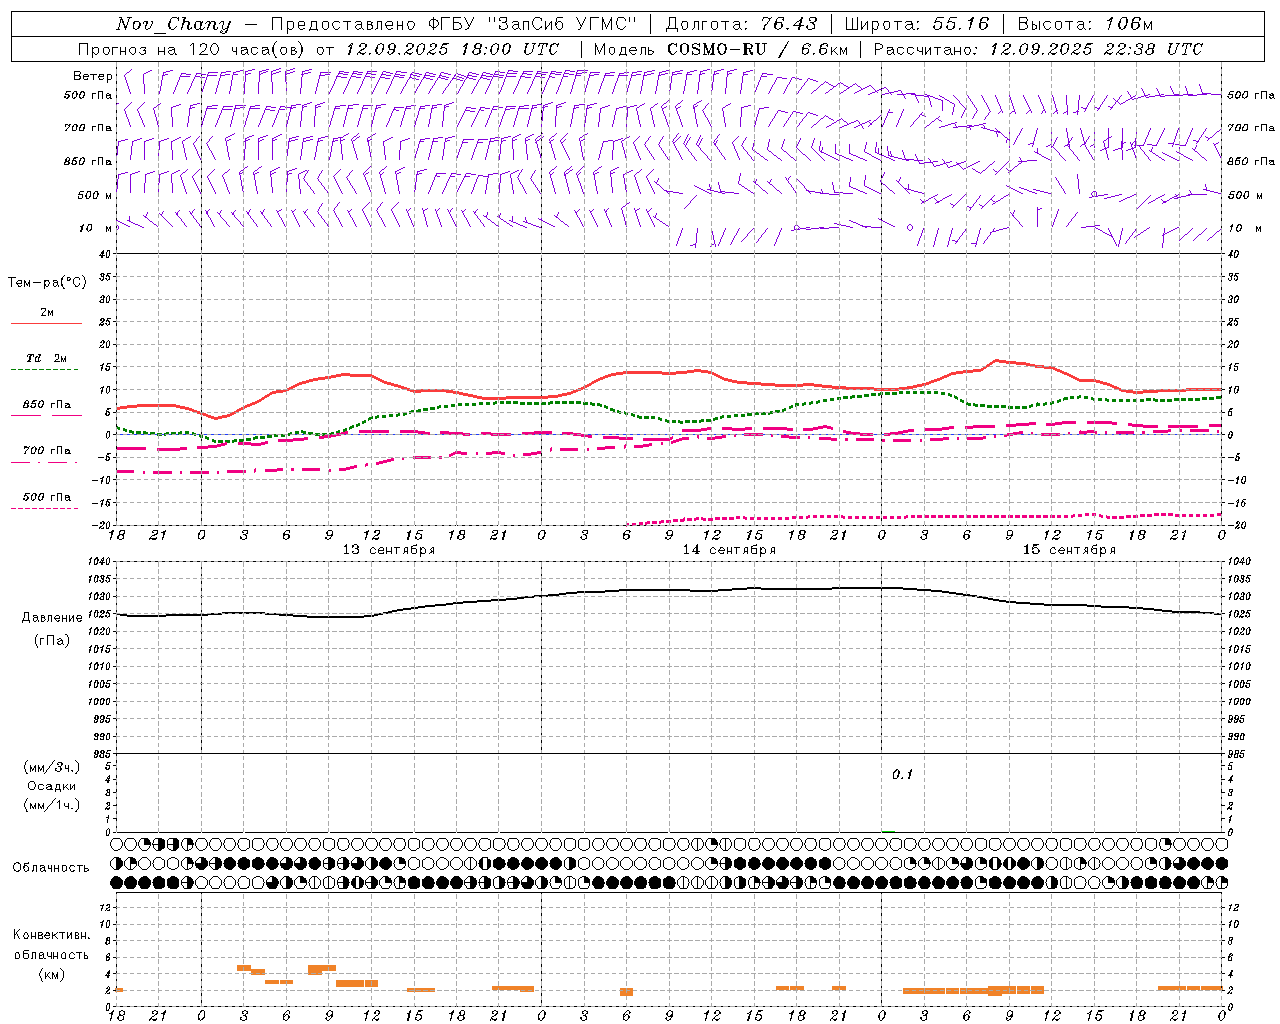Click the 13 сентября date label
1280x1024 pixels.
pos(389,550)
